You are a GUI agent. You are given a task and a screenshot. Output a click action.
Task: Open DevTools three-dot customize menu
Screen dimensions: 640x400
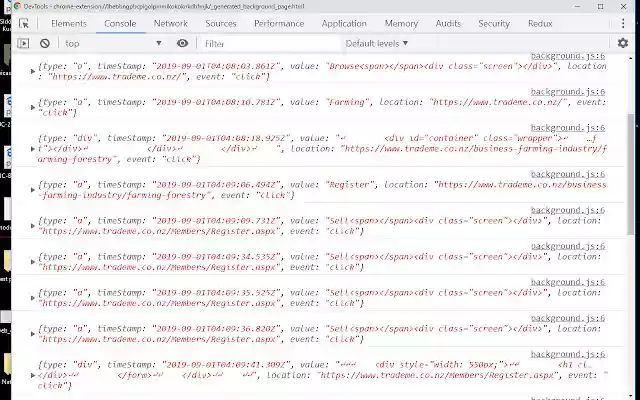[x=623, y=23]
